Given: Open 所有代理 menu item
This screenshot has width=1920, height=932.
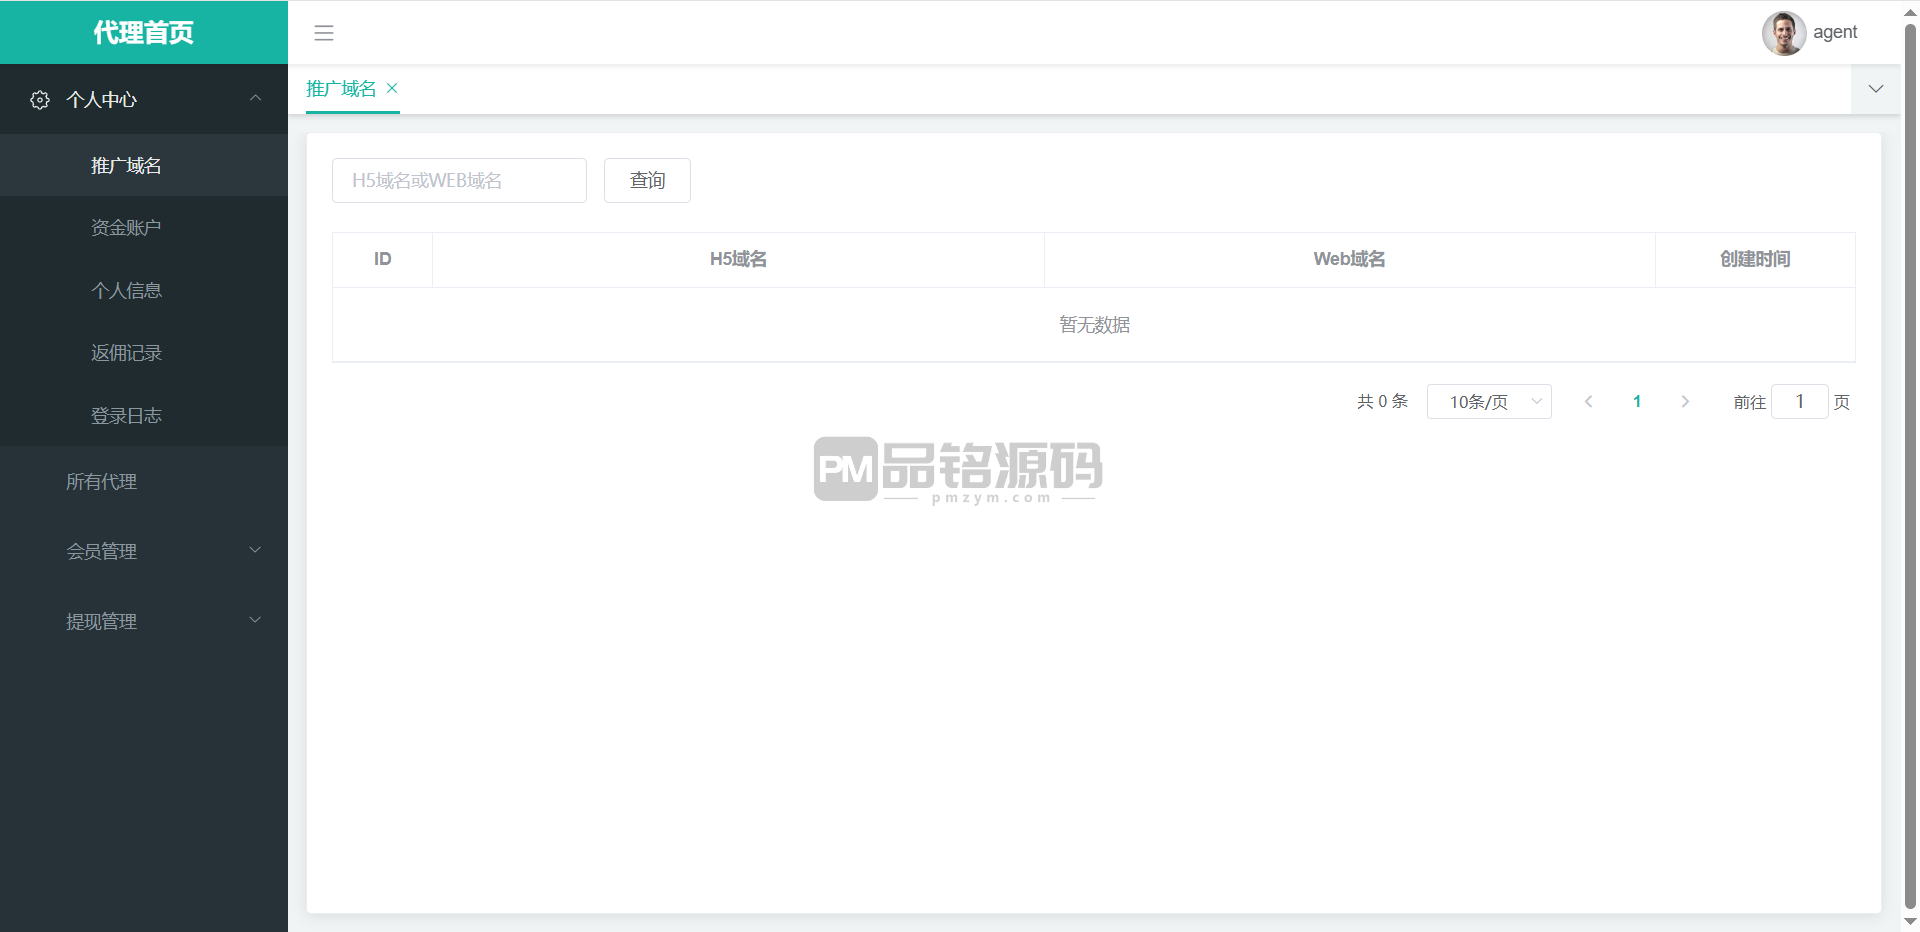Looking at the screenshot, I should click(144, 481).
